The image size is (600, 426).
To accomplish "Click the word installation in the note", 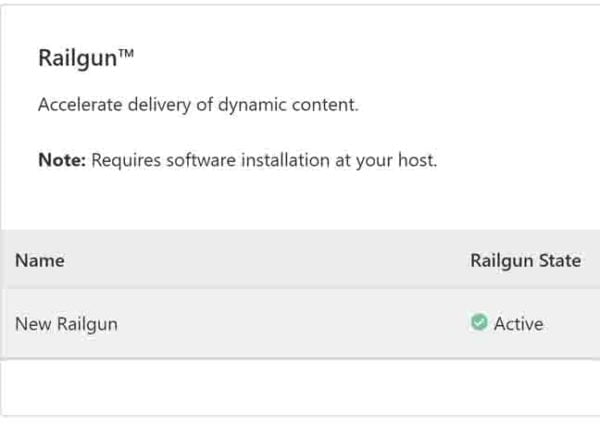I will coord(285,160).
